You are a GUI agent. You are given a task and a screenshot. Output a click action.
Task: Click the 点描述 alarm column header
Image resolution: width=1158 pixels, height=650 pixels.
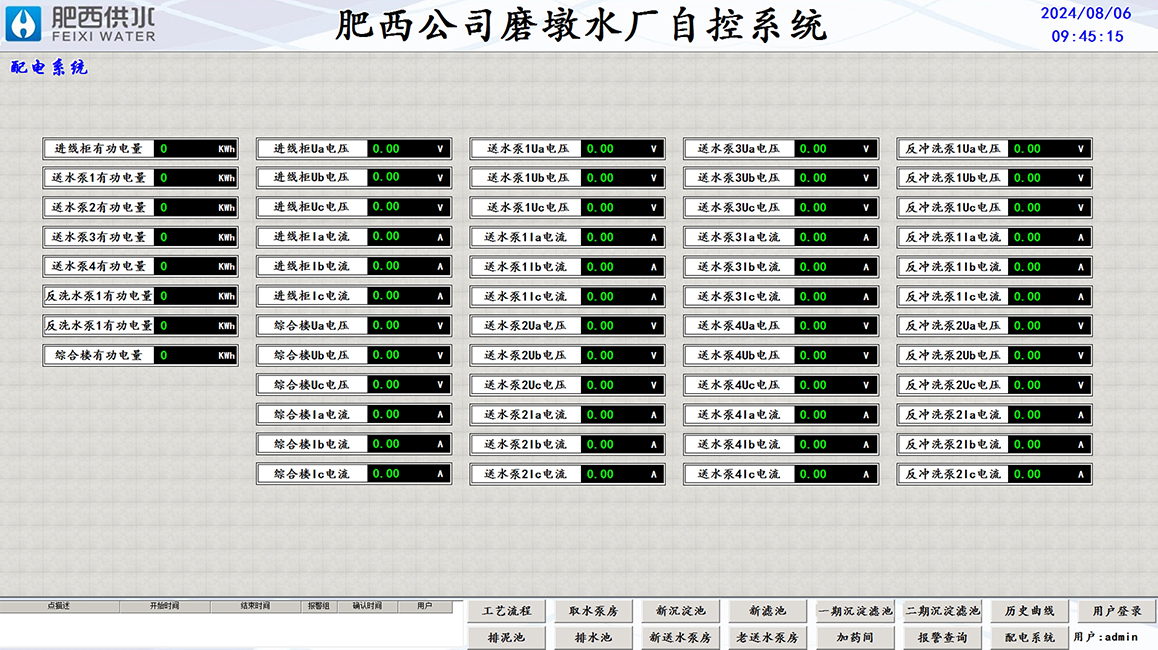point(59,606)
